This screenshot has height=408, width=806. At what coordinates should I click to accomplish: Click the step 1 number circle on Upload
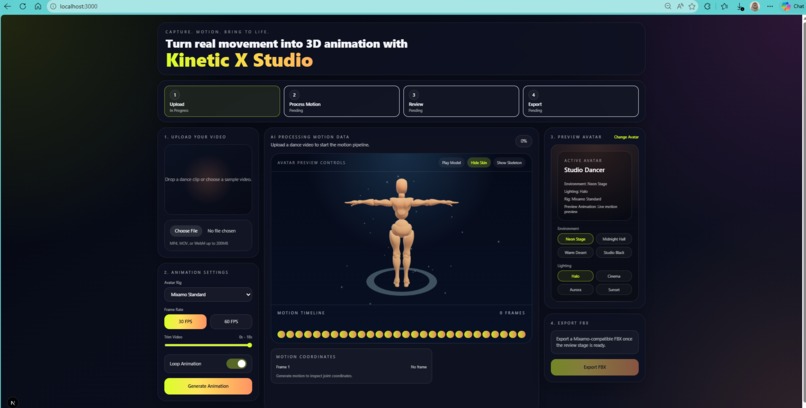[x=175, y=95]
